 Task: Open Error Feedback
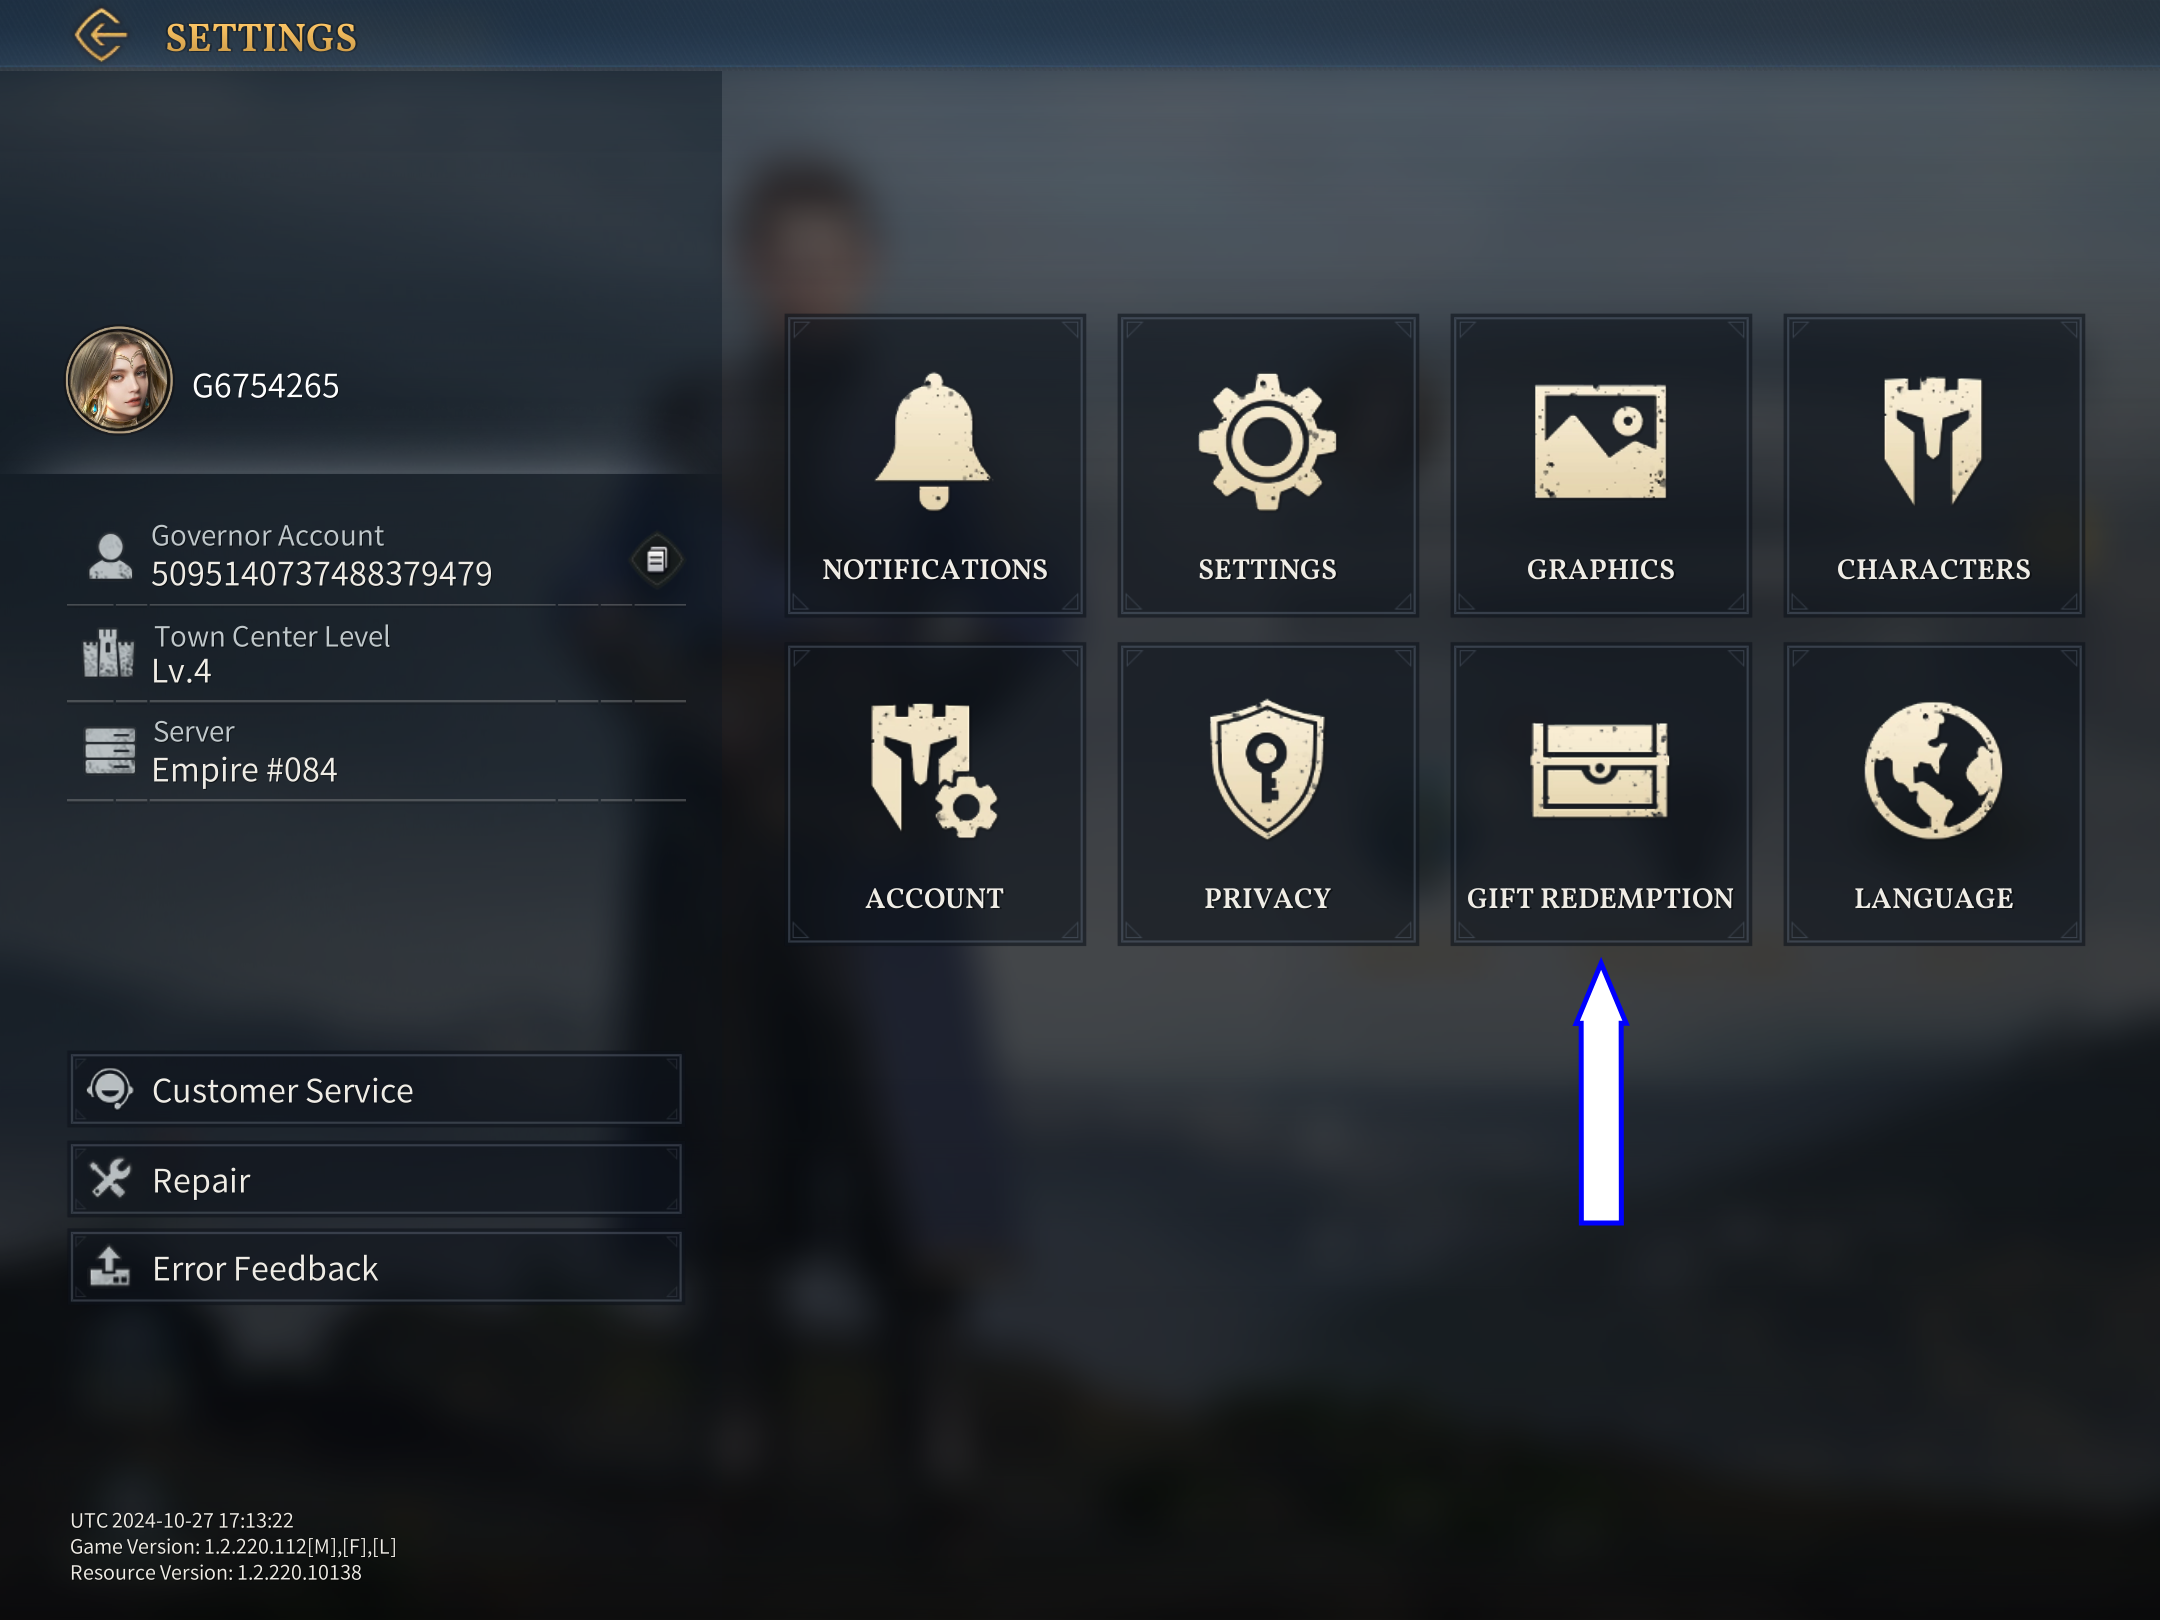(x=375, y=1267)
